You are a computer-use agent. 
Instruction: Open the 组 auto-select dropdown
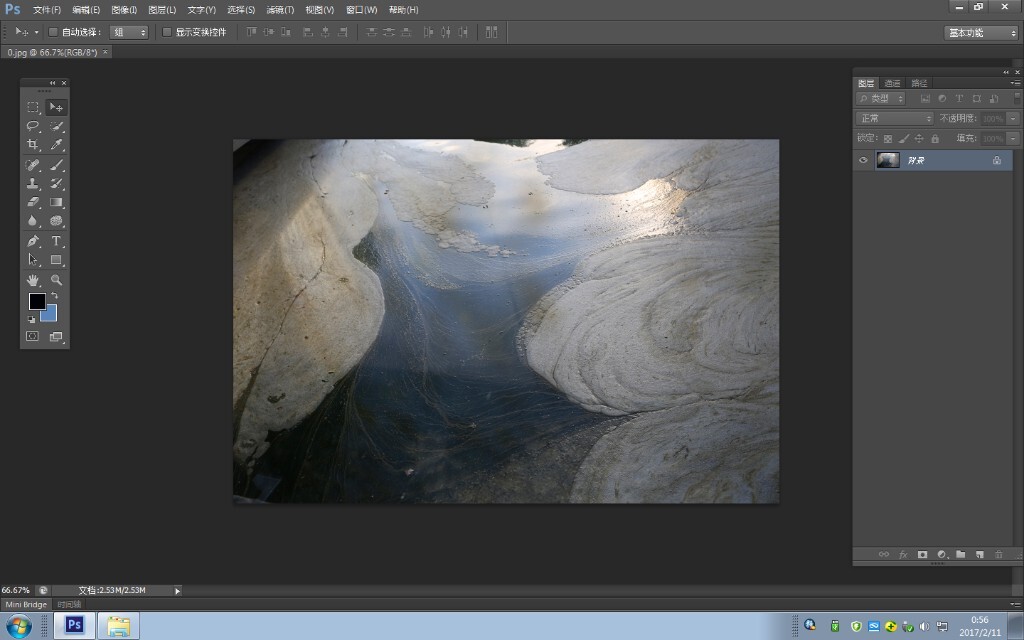coord(129,32)
